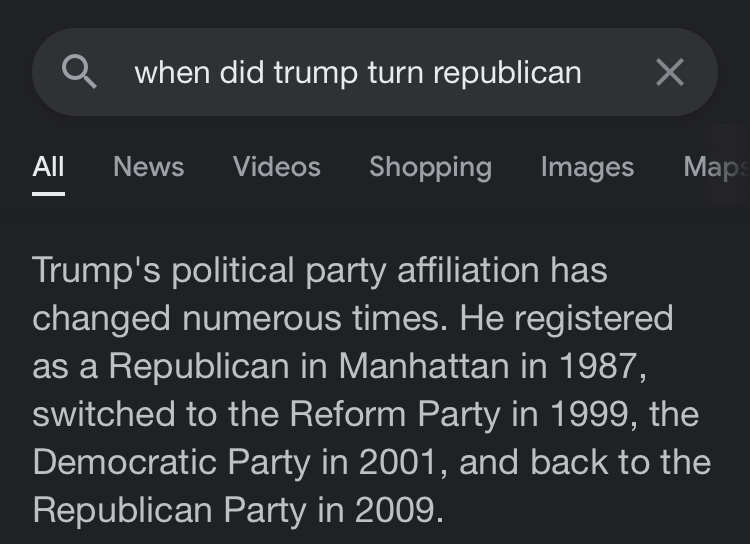Go to the Shopping tab

(x=430, y=167)
